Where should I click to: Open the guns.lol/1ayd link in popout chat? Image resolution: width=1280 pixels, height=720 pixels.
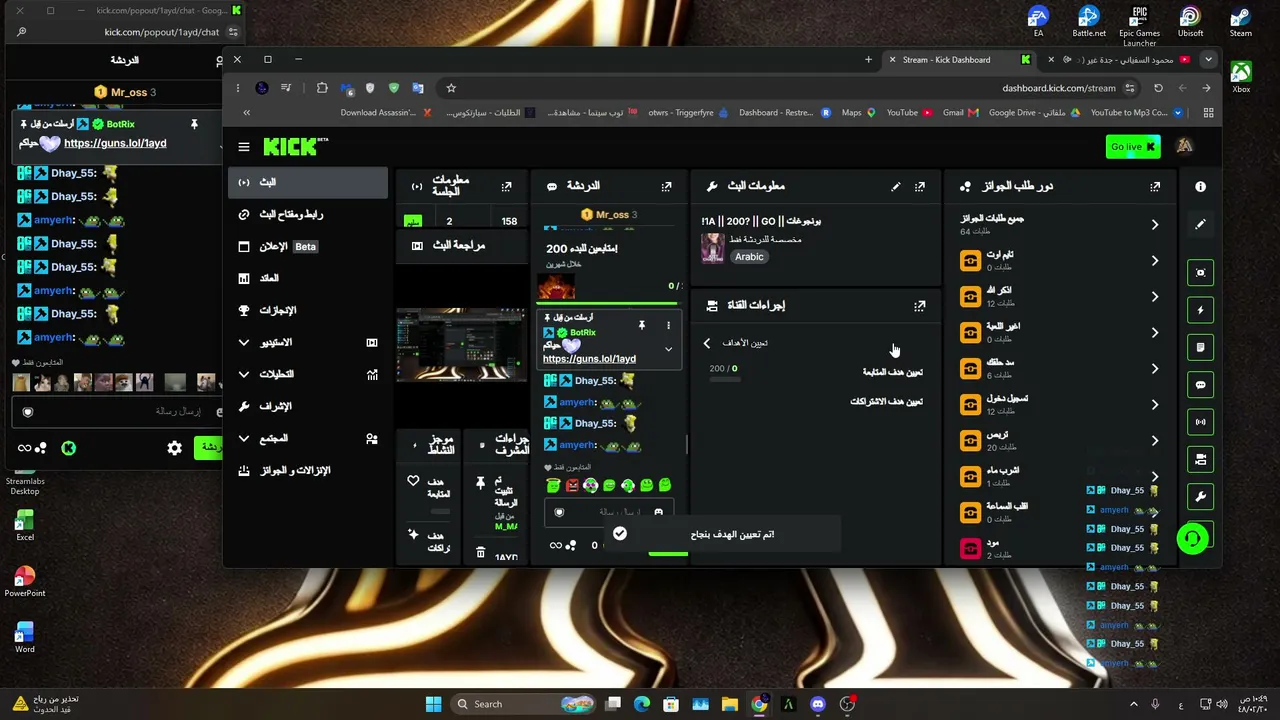coord(115,143)
